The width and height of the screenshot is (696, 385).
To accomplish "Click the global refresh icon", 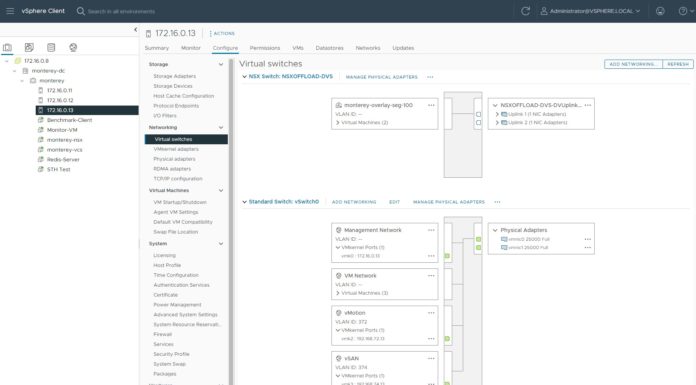I will [x=525, y=11].
